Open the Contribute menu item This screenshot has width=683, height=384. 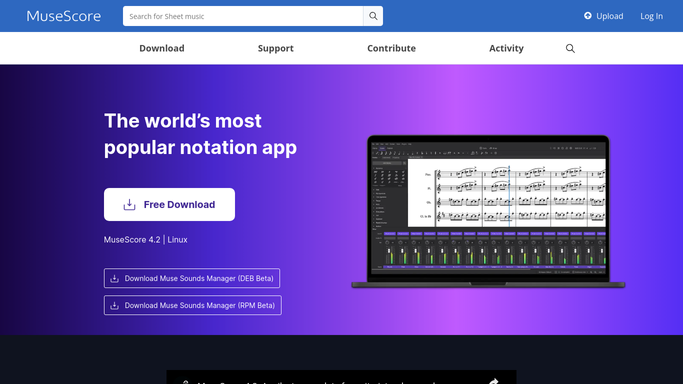(x=391, y=48)
